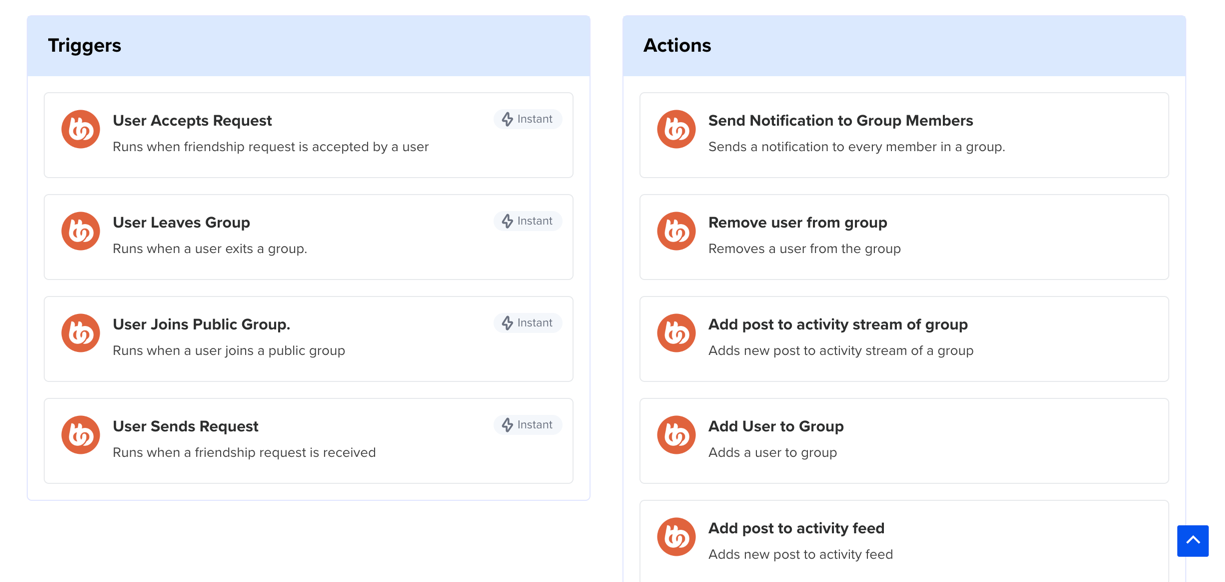
Task: Click text 'Removes a user from the group'
Action: [x=804, y=249]
